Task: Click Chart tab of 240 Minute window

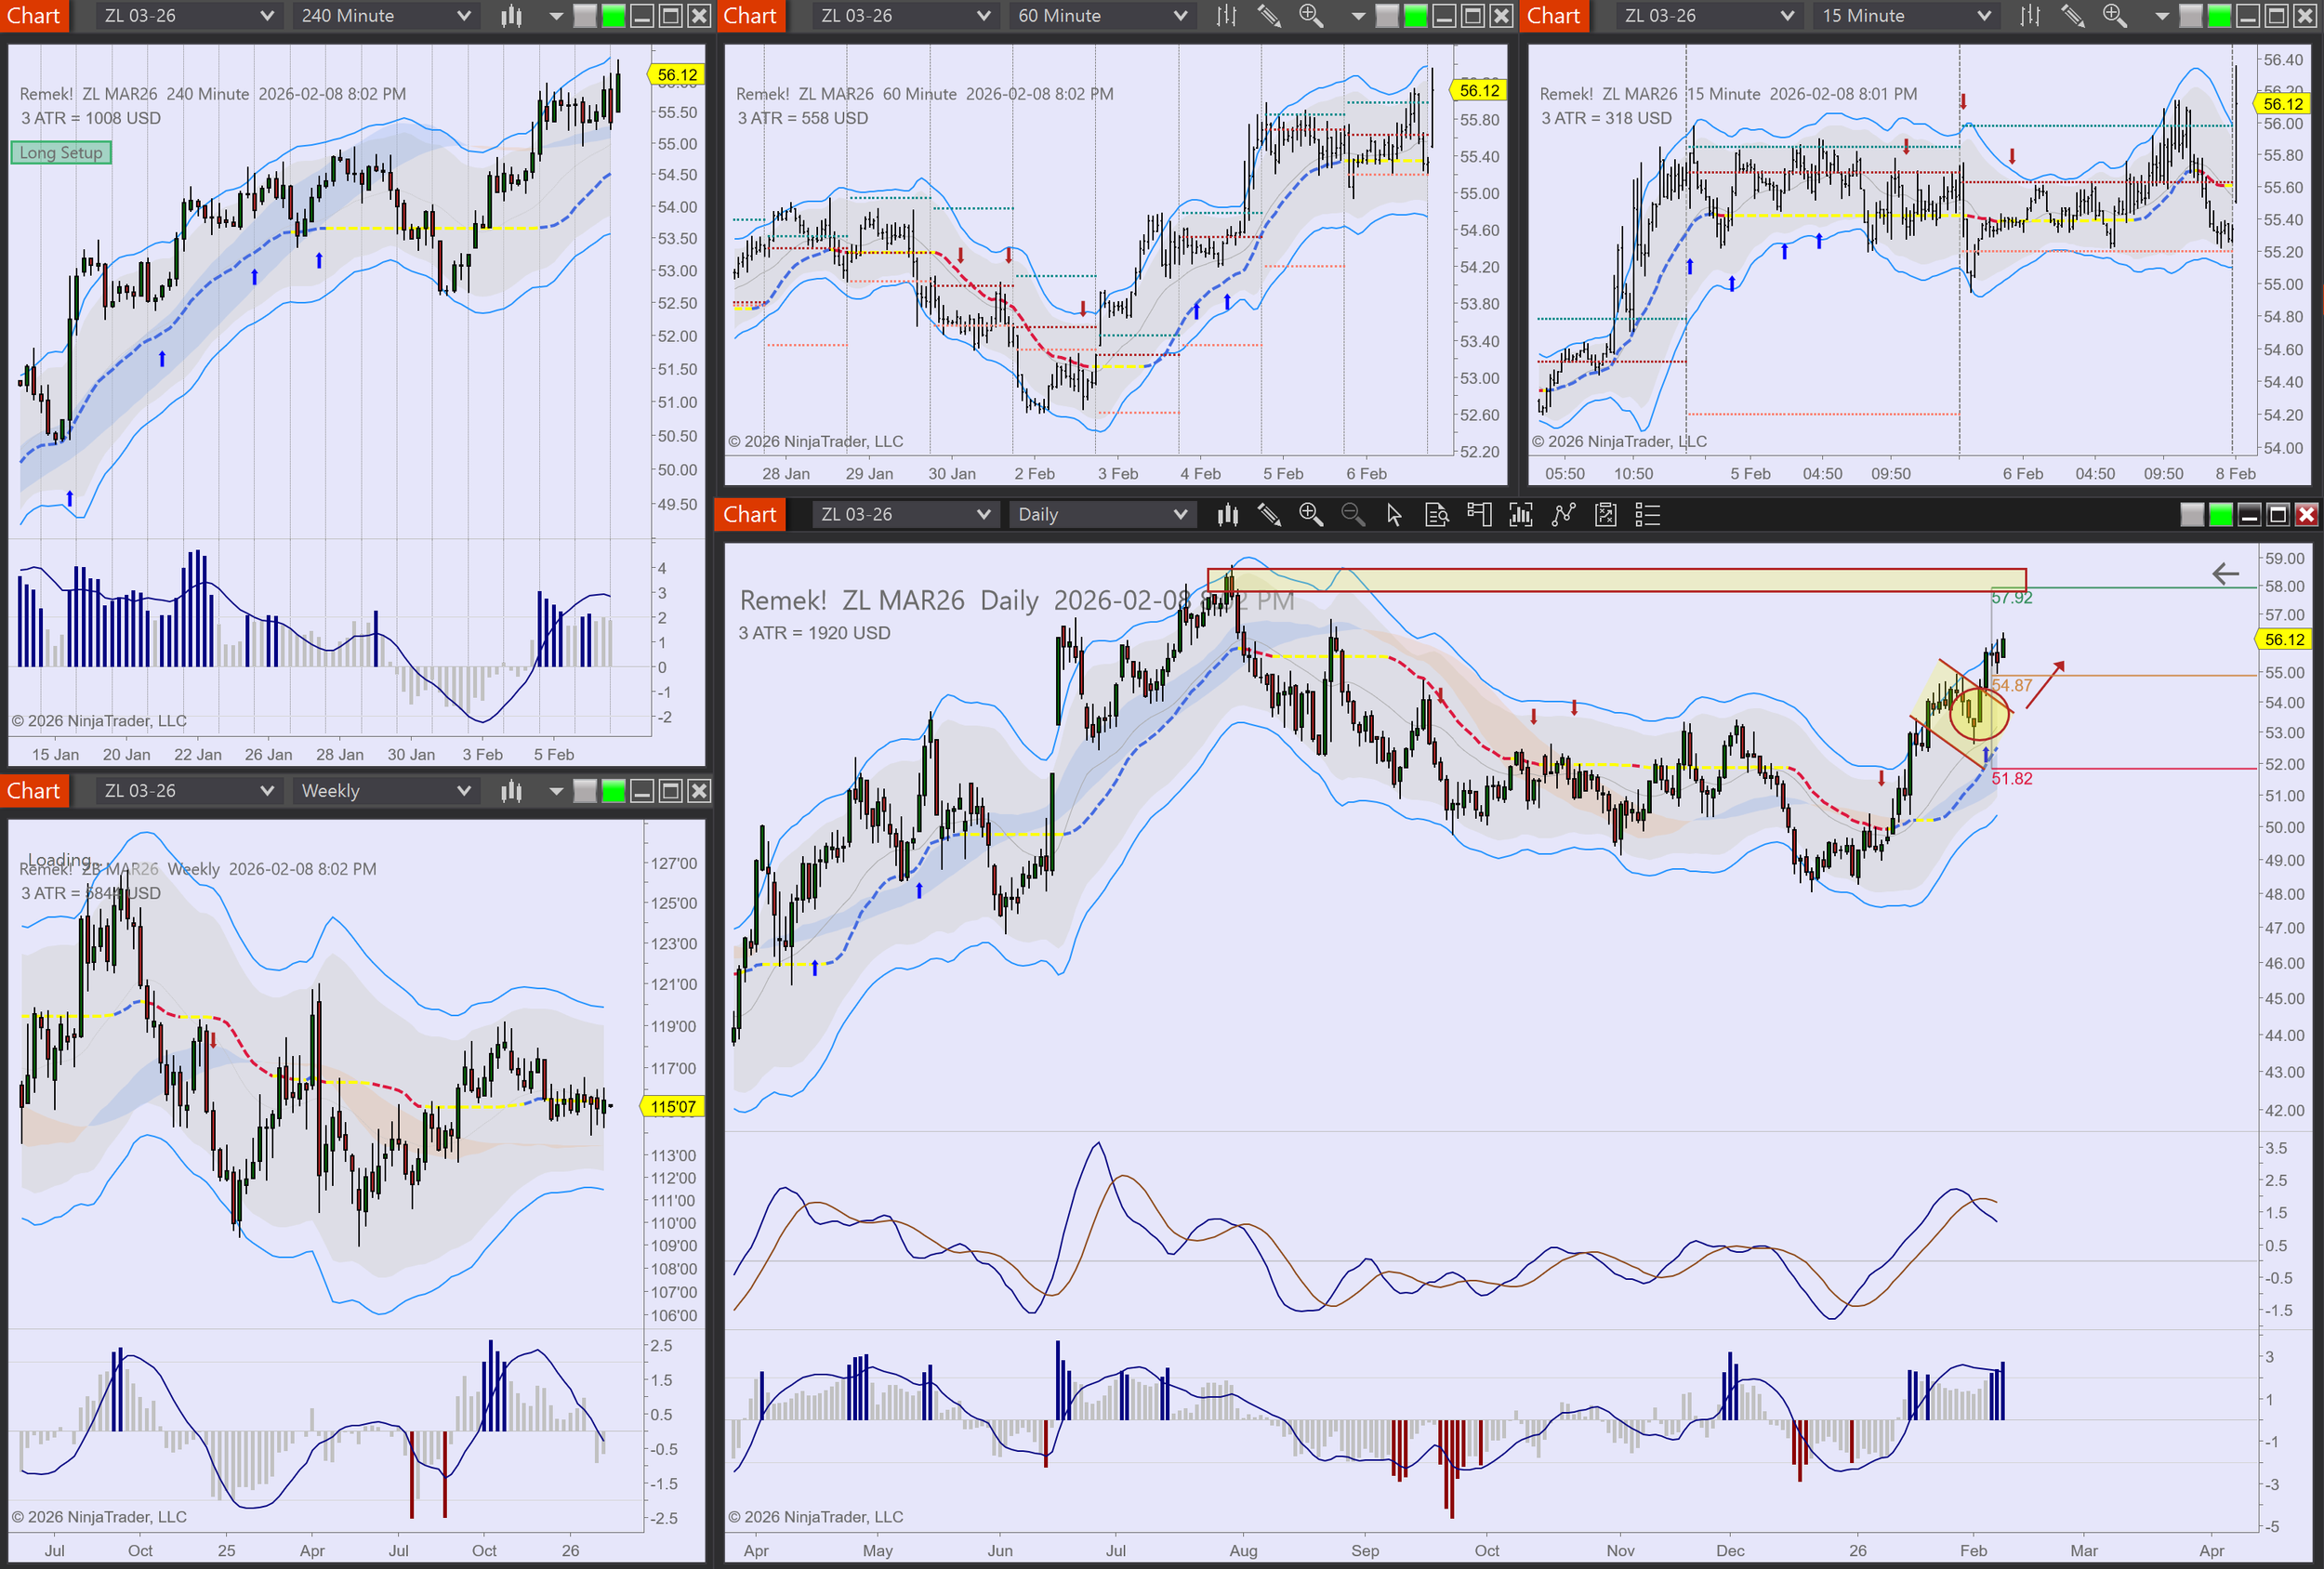Action: (34, 16)
